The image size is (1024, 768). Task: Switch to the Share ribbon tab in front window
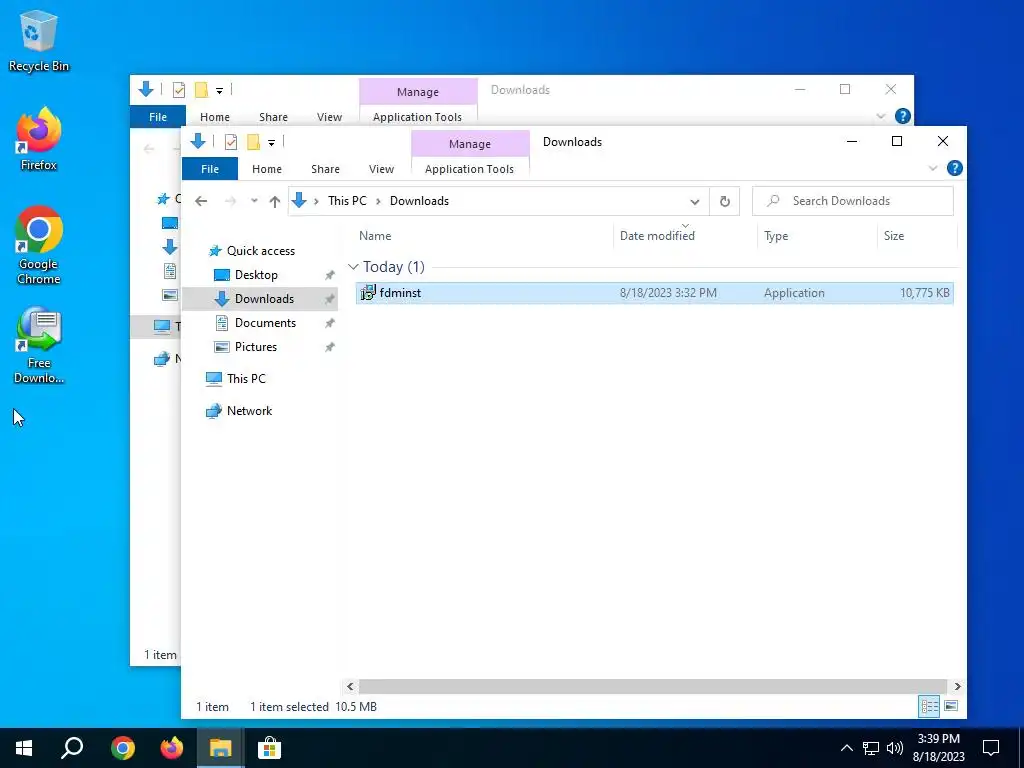(325, 168)
